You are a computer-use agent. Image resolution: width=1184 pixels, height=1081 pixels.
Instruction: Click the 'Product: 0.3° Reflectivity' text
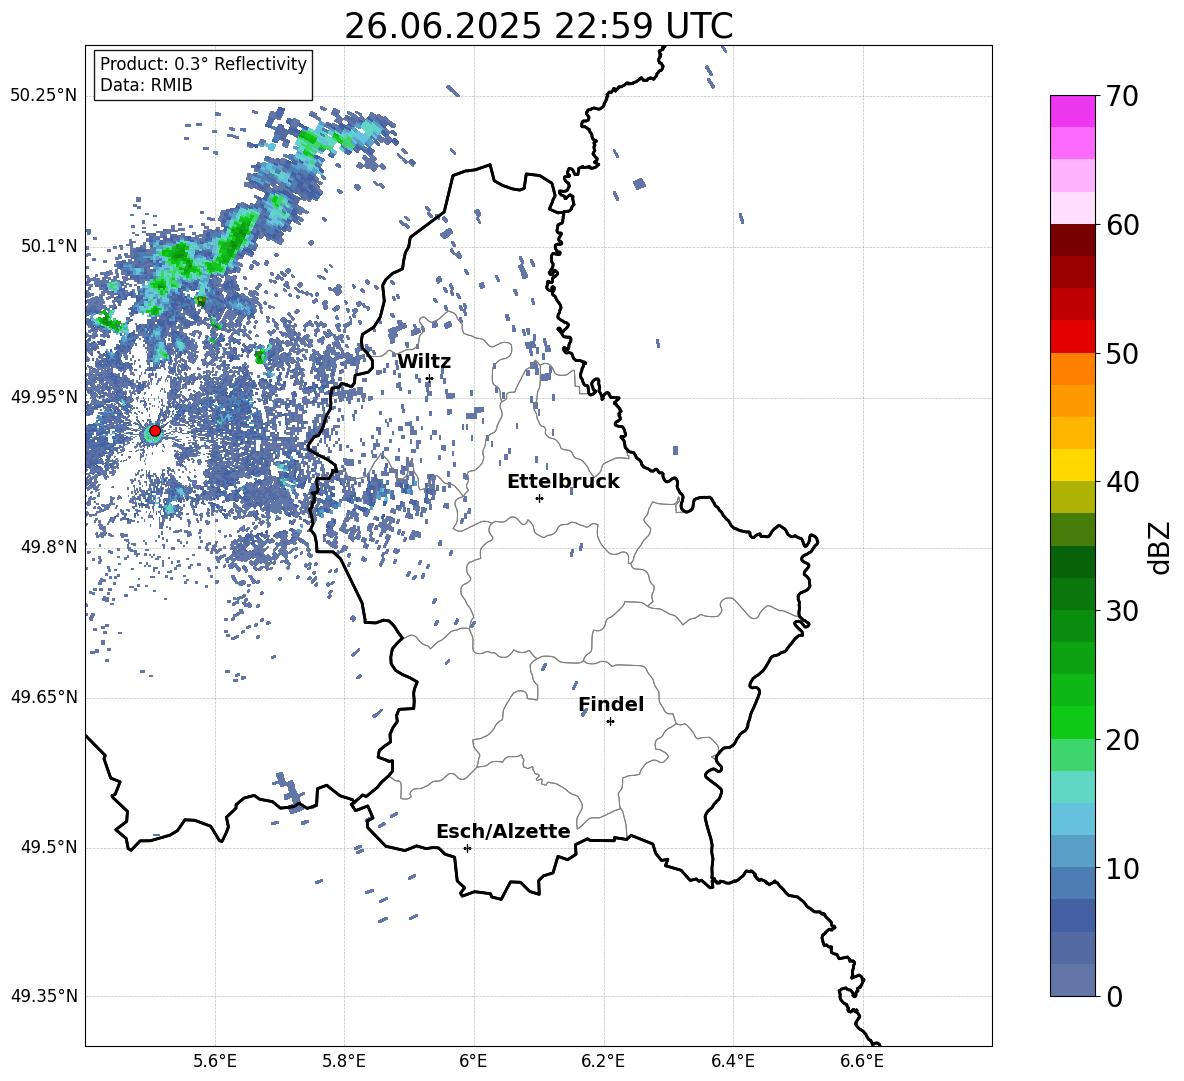point(203,64)
